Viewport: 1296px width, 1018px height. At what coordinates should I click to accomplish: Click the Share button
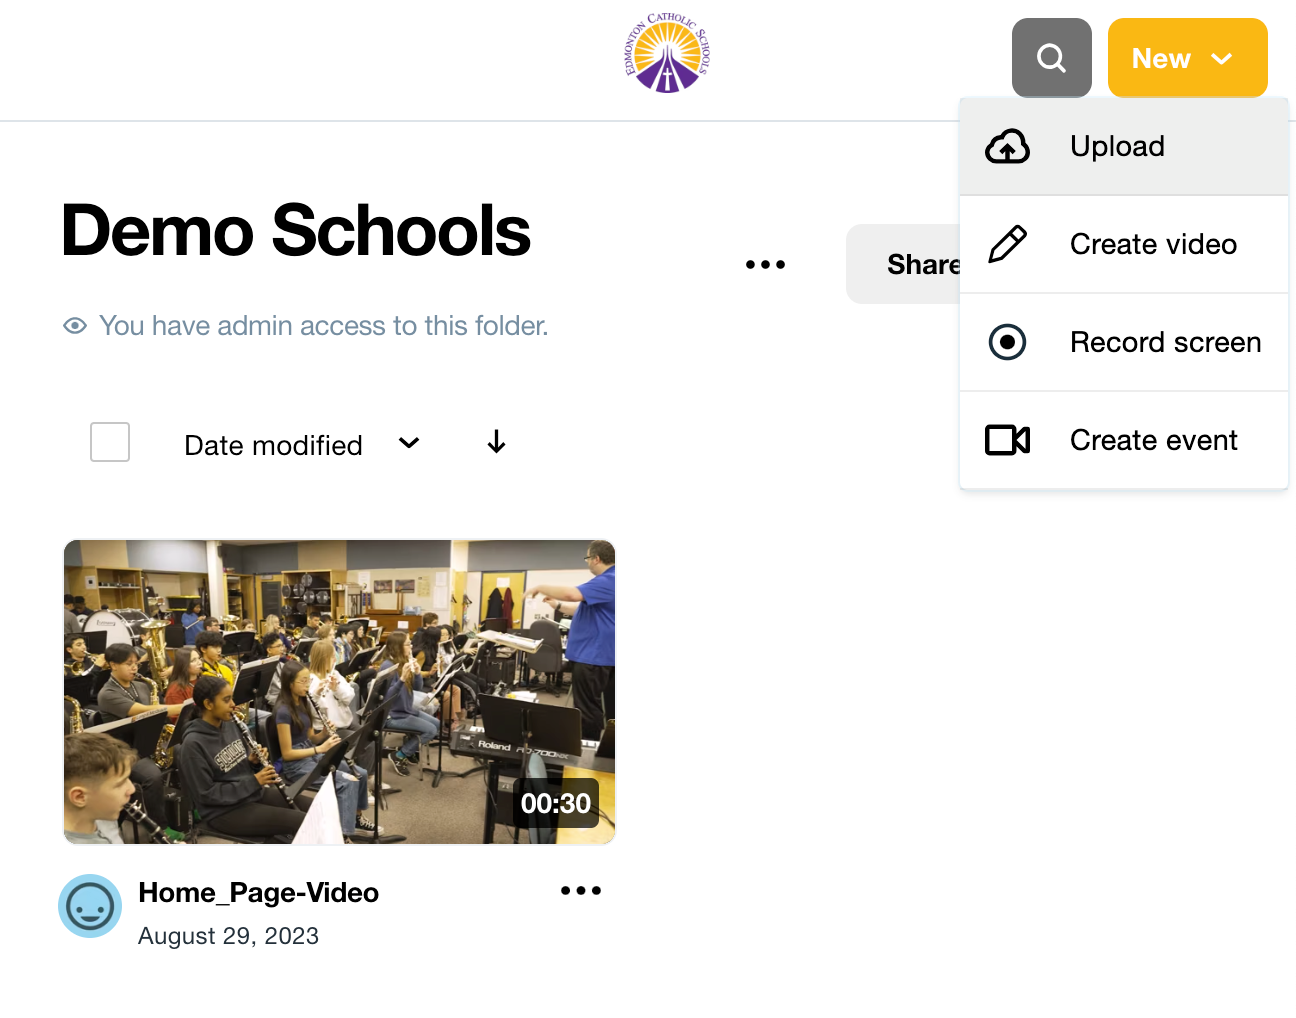pyautogui.click(x=904, y=264)
